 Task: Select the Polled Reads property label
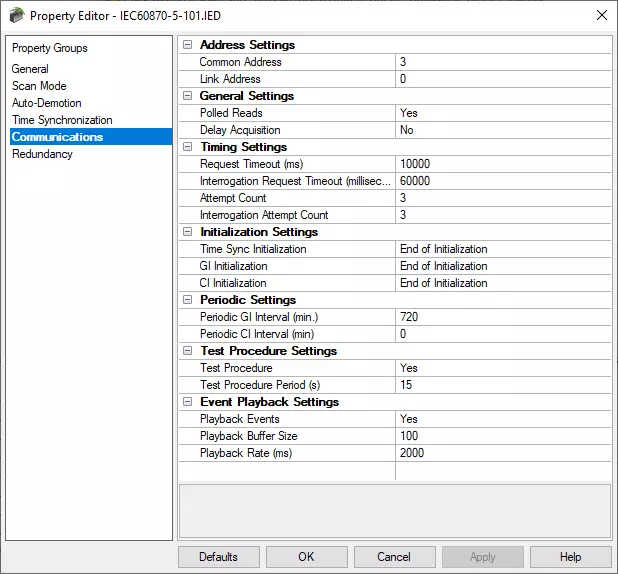[x=231, y=113]
